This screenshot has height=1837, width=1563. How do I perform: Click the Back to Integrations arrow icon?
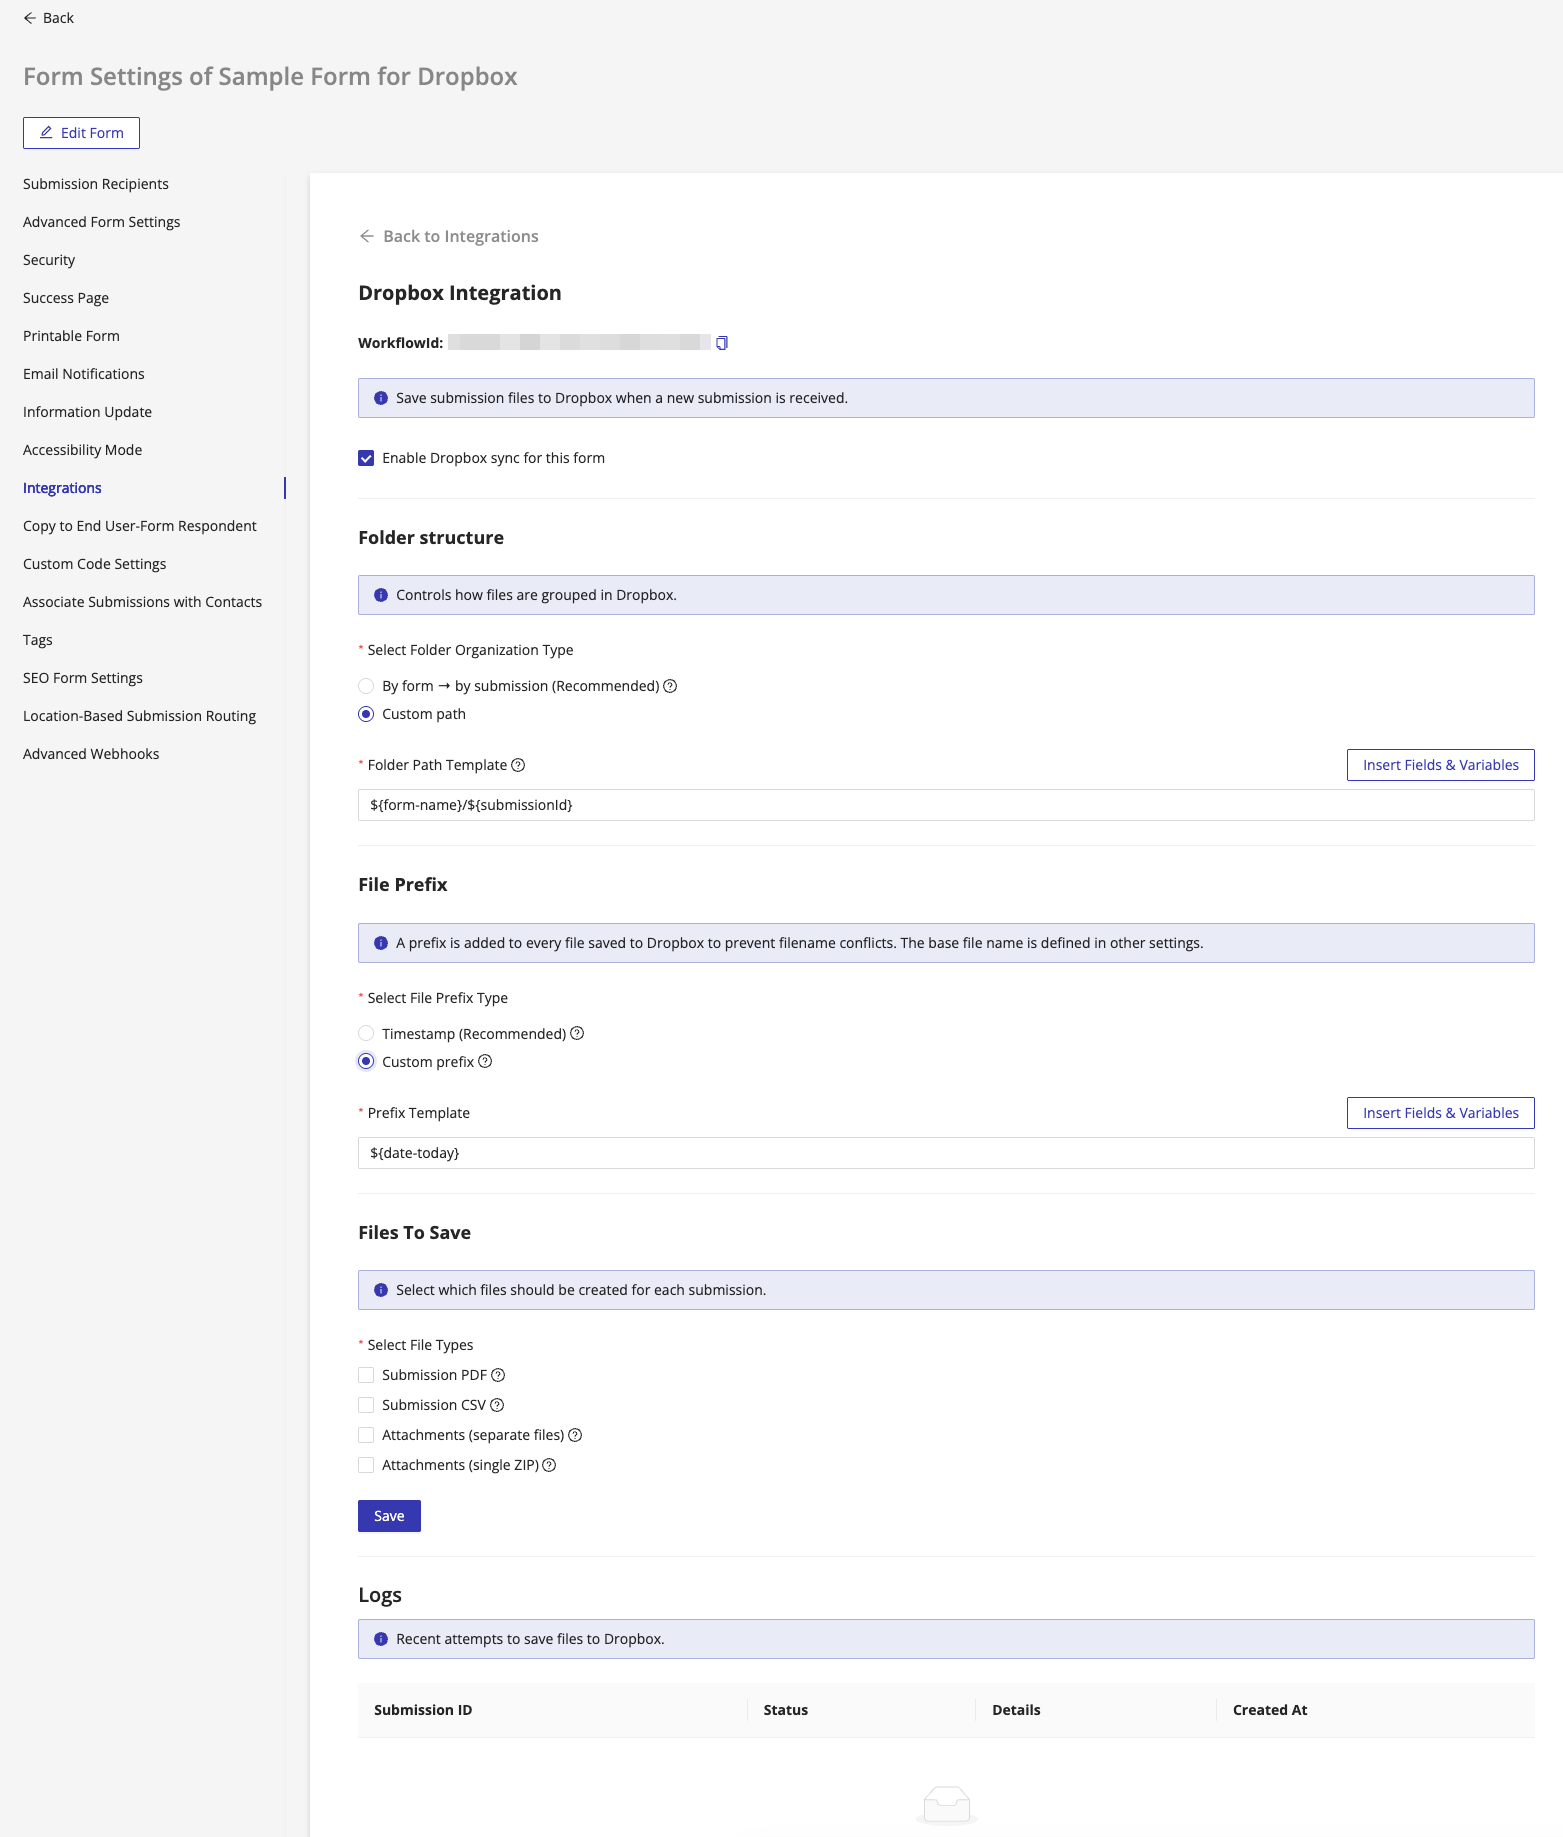[x=367, y=236]
